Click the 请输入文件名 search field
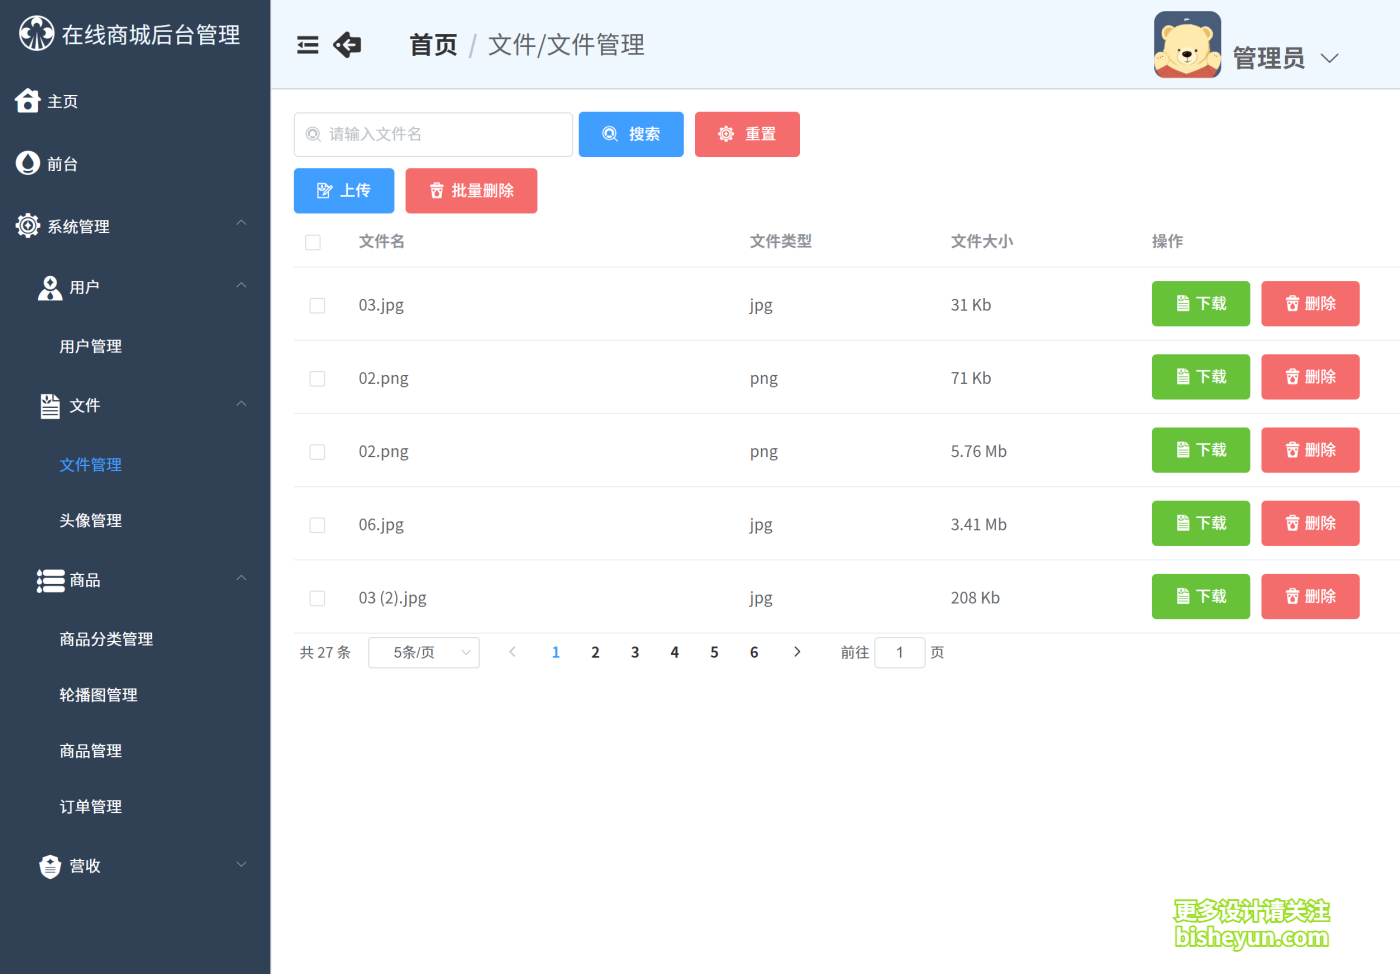This screenshot has height=974, width=1400. coord(433,134)
